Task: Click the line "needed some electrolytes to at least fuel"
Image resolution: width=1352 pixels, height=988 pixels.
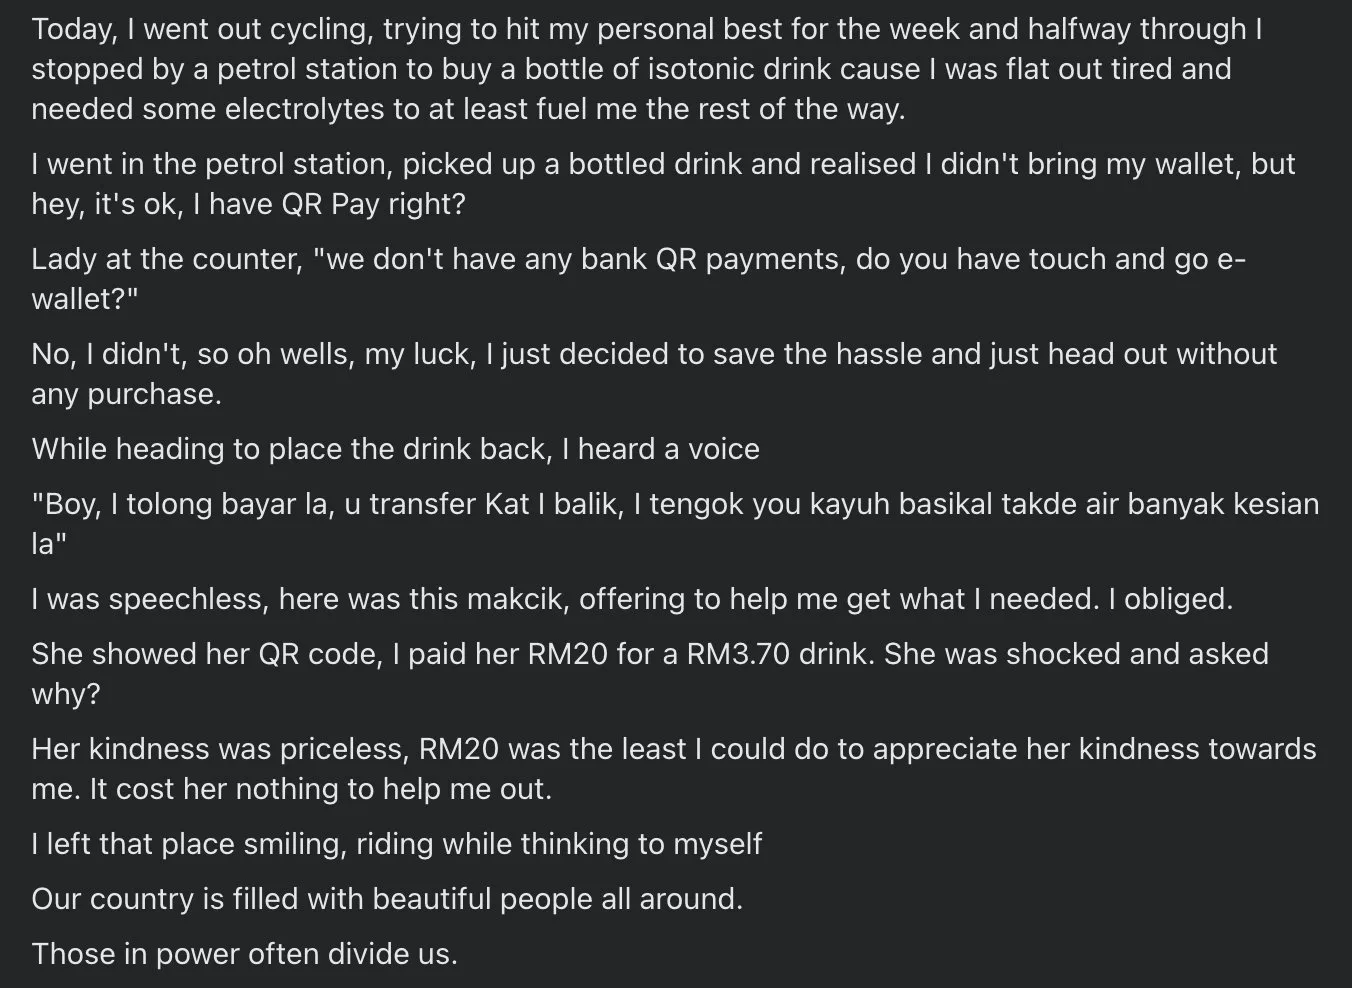Action: point(467,109)
